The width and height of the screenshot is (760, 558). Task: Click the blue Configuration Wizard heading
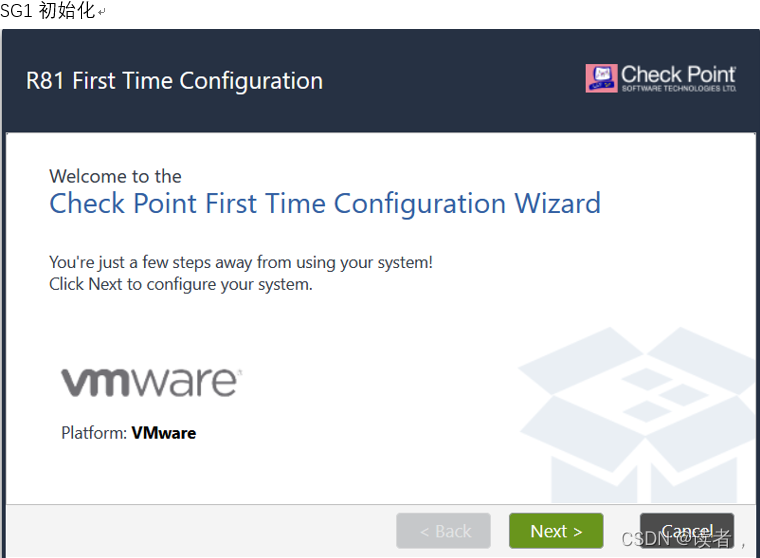click(x=325, y=204)
